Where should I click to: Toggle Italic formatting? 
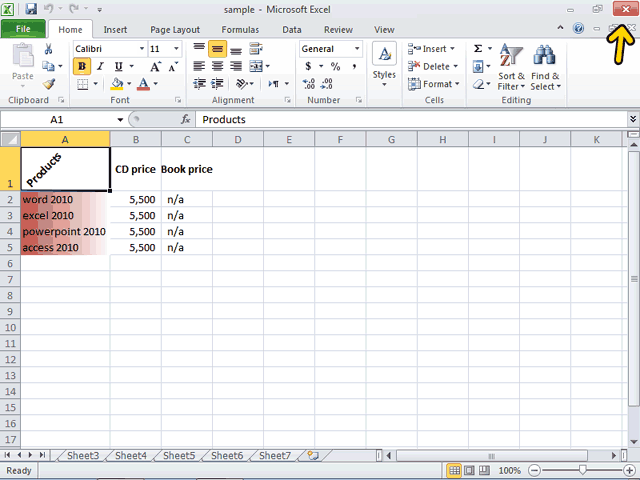[x=100, y=66]
